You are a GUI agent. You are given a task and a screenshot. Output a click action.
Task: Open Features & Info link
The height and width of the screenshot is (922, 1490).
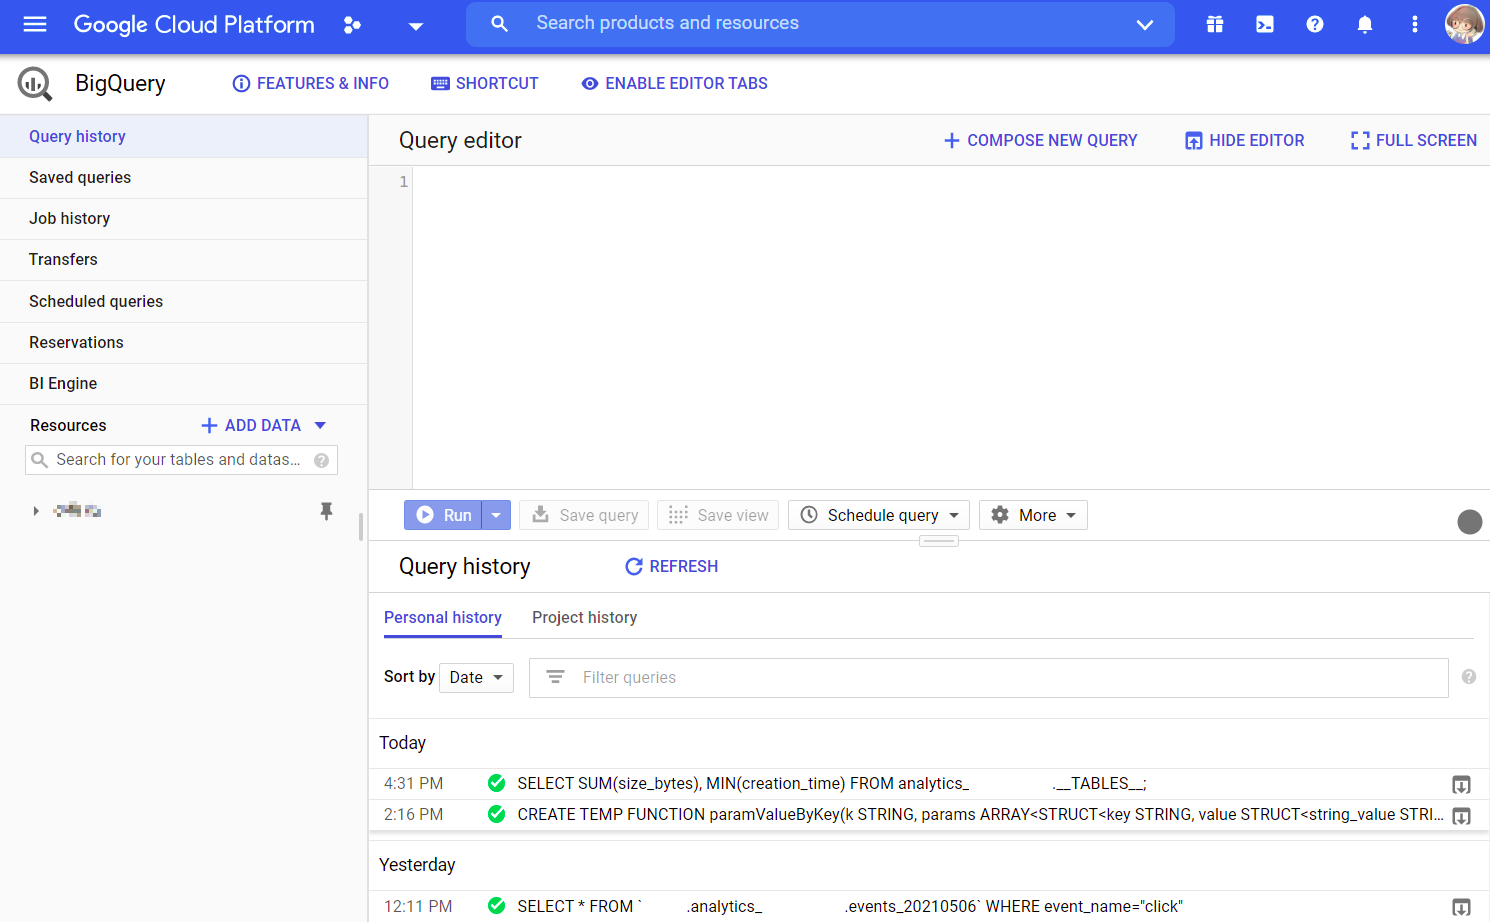point(311,84)
